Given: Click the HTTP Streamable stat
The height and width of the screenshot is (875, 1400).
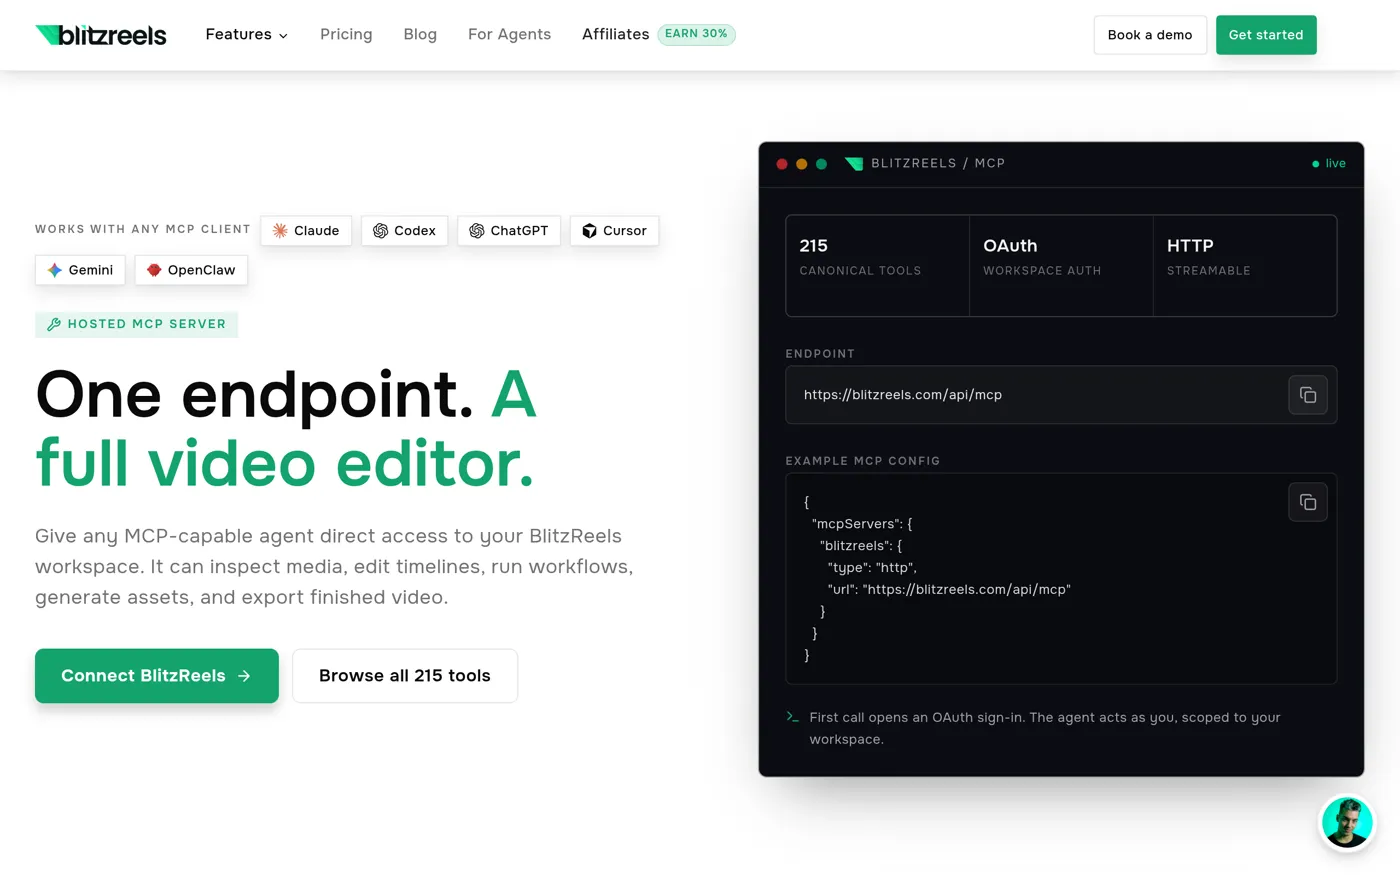Looking at the screenshot, I should click(1245, 266).
